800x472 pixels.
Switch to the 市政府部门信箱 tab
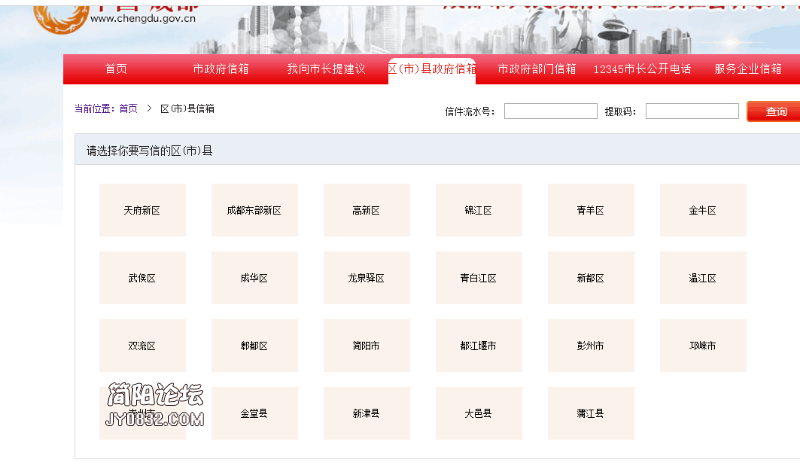[x=537, y=69]
